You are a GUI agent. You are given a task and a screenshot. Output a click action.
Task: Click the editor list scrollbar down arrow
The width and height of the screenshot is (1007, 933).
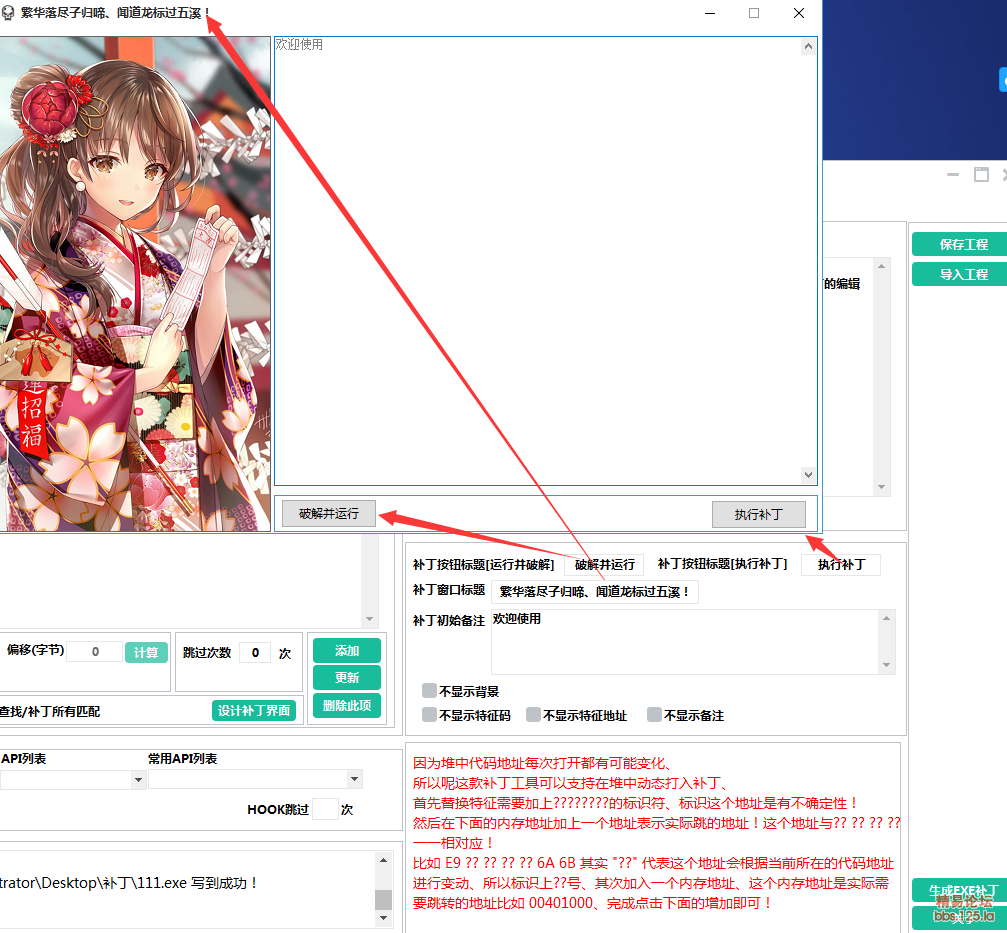coord(881,487)
